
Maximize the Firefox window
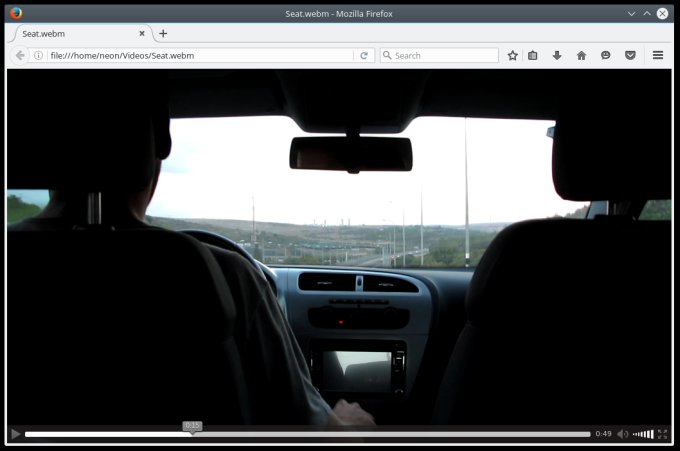coord(647,13)
